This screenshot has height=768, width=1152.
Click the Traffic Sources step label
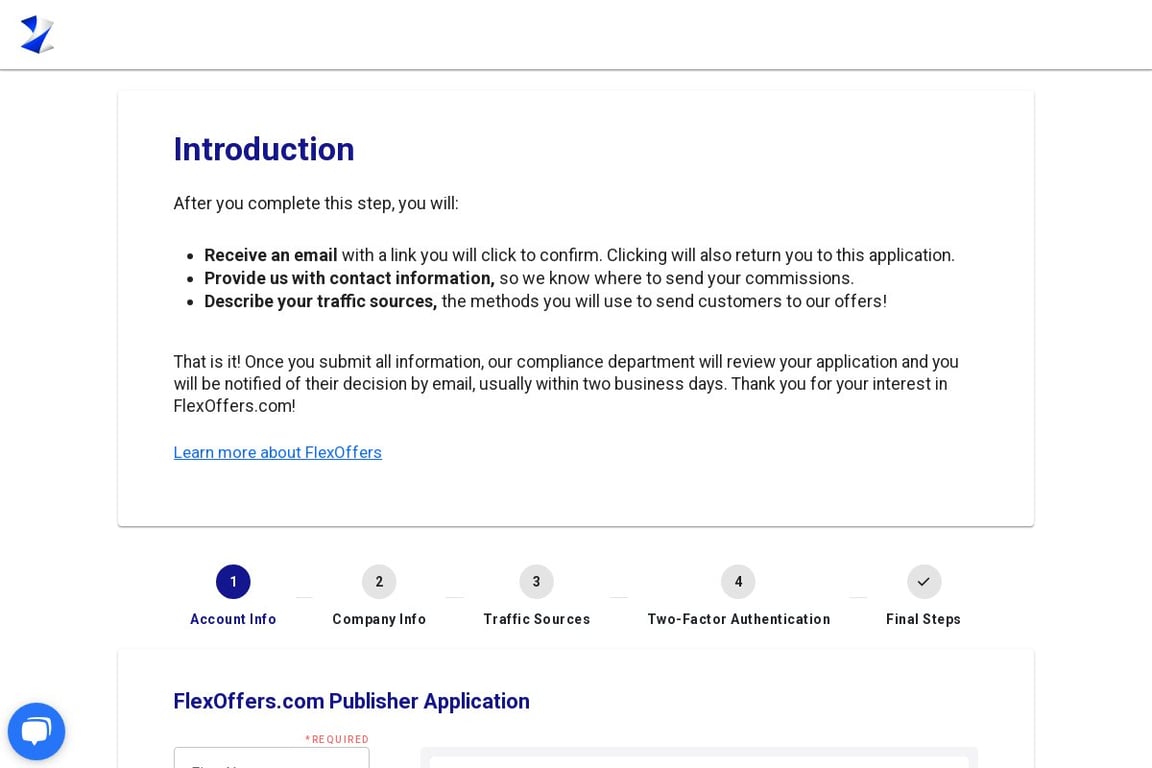pyautogui.click(x=536, y=619)
